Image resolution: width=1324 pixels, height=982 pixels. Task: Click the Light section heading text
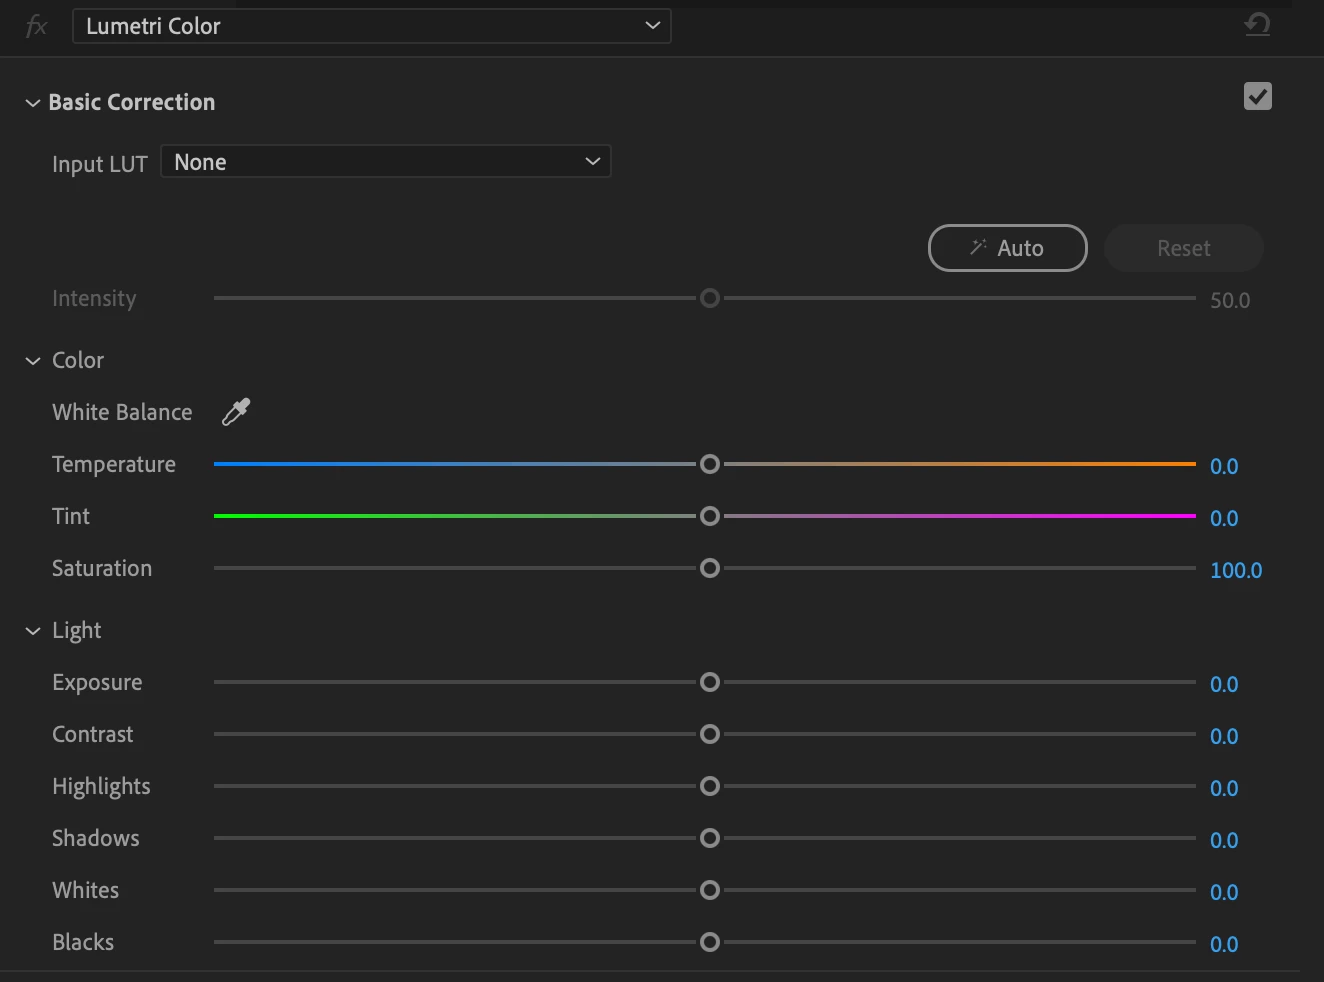(x=77, y=631)
